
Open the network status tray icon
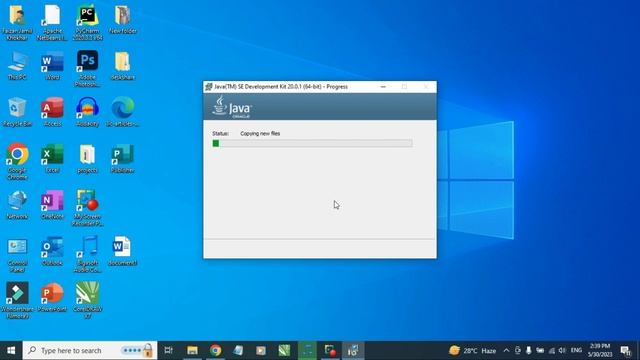pyautogui.click(x=551, y=351)
